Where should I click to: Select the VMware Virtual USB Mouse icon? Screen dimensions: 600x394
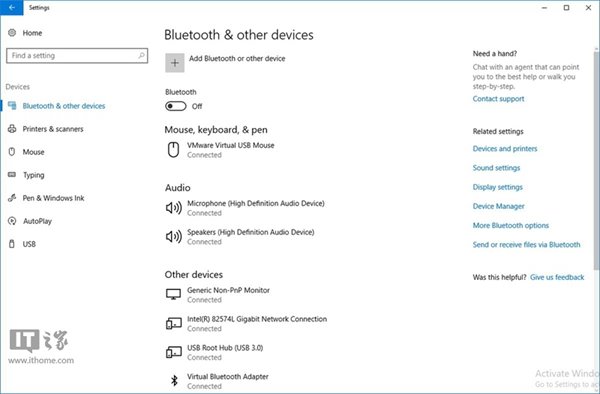pos(173,150)
